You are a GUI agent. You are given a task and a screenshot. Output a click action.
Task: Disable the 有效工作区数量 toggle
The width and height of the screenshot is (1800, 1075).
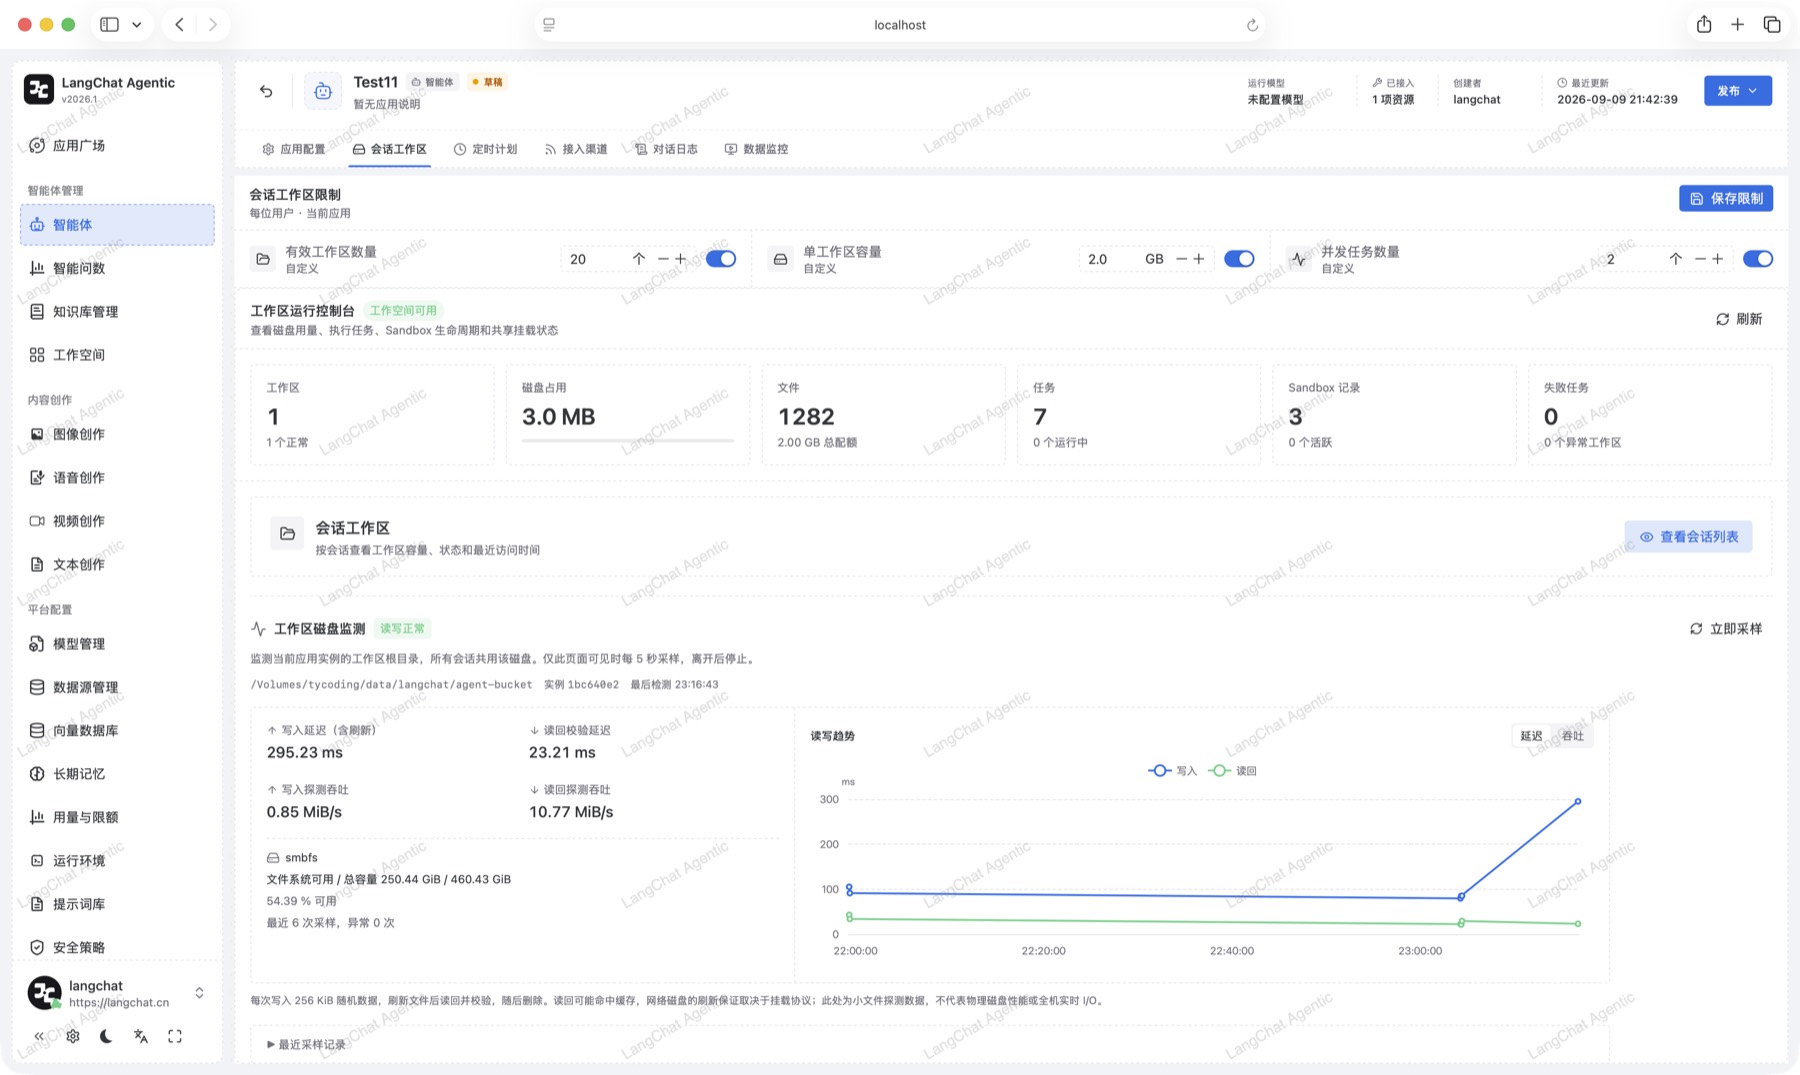[721, 259]
